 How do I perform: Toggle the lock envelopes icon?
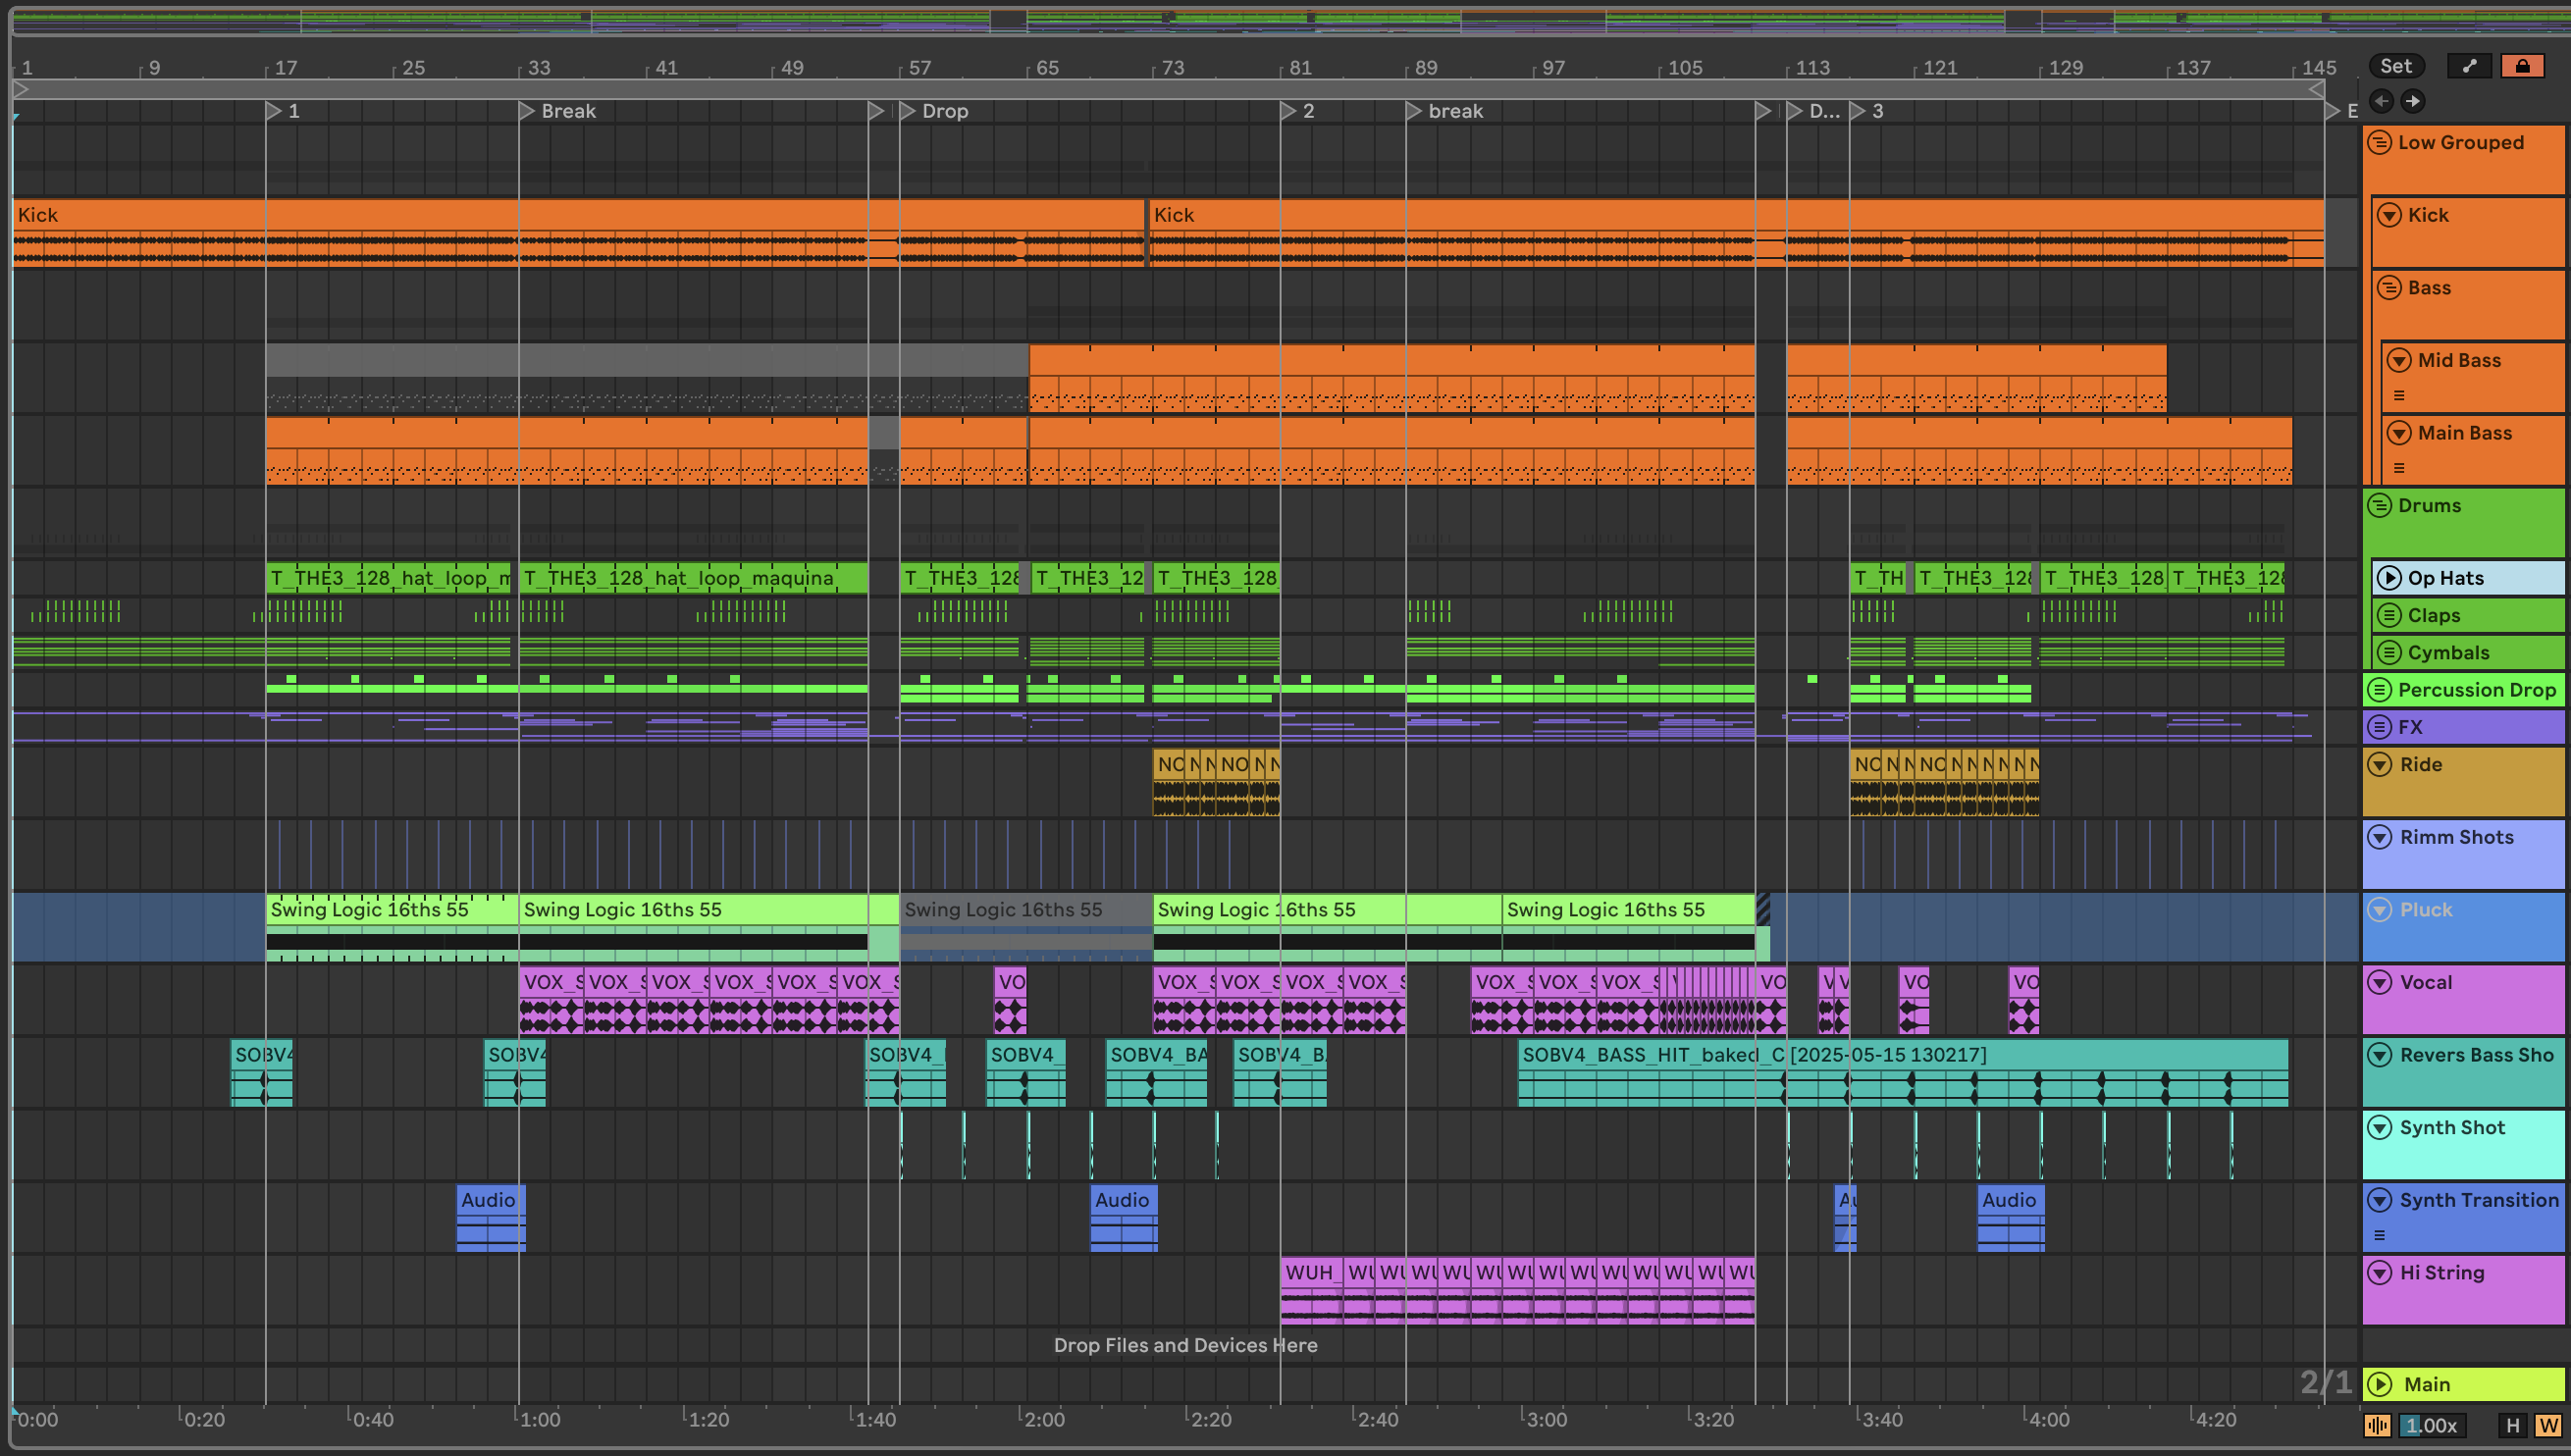[x=2522, y=66]
